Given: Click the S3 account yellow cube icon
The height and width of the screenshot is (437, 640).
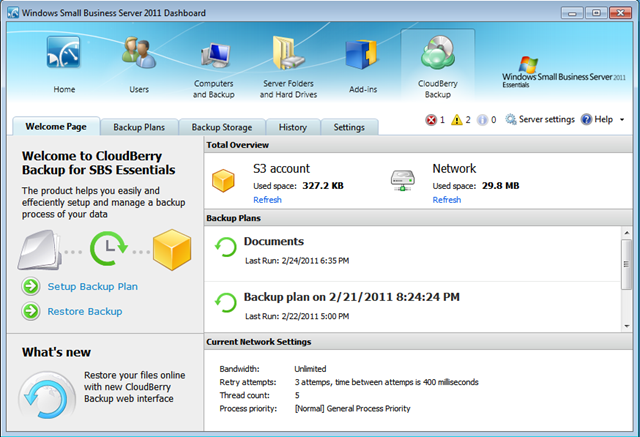Looking at the screenshot, I should tap(223, 180).
